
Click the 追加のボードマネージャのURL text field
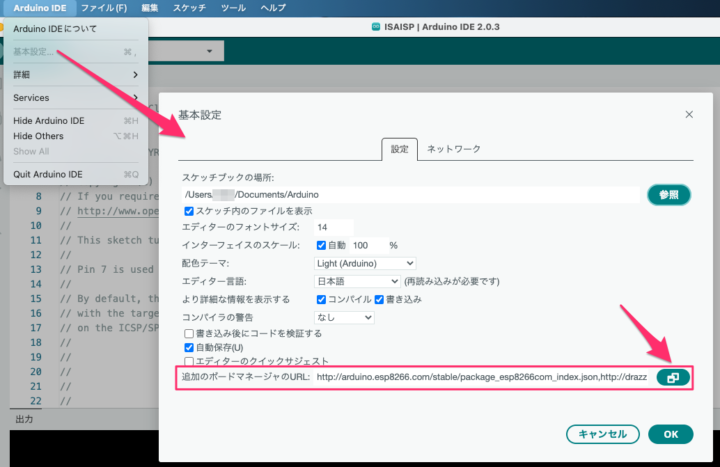[x=482, y=377]
